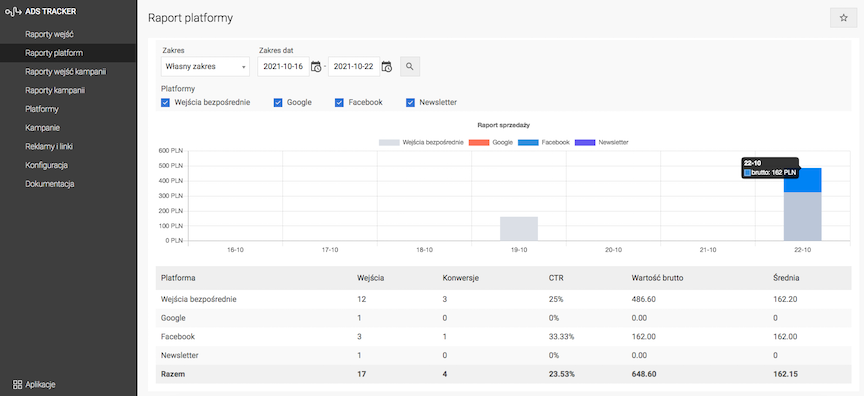Click the 648.60 total gross value

point(643,374)
